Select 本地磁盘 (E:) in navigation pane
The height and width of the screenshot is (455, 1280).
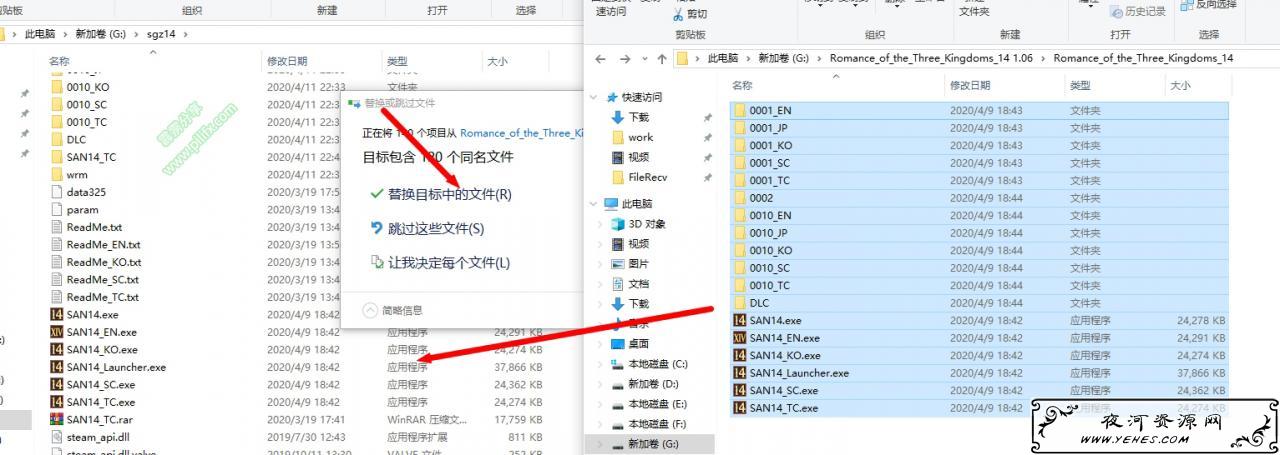[x=657, y=404]
